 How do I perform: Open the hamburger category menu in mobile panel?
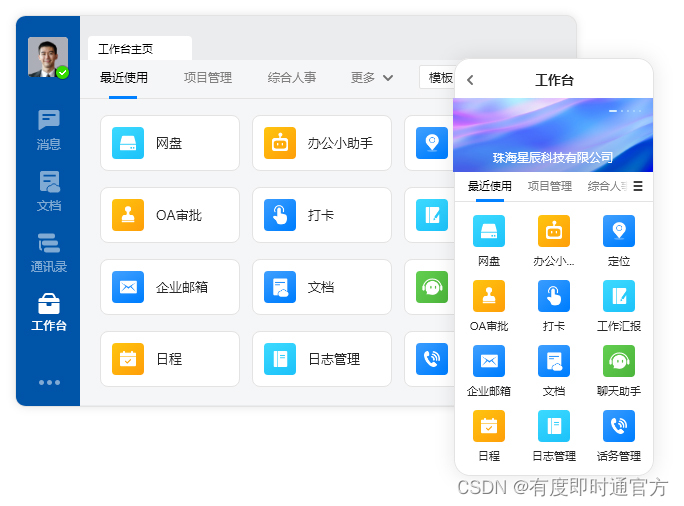tap(638, 186)
